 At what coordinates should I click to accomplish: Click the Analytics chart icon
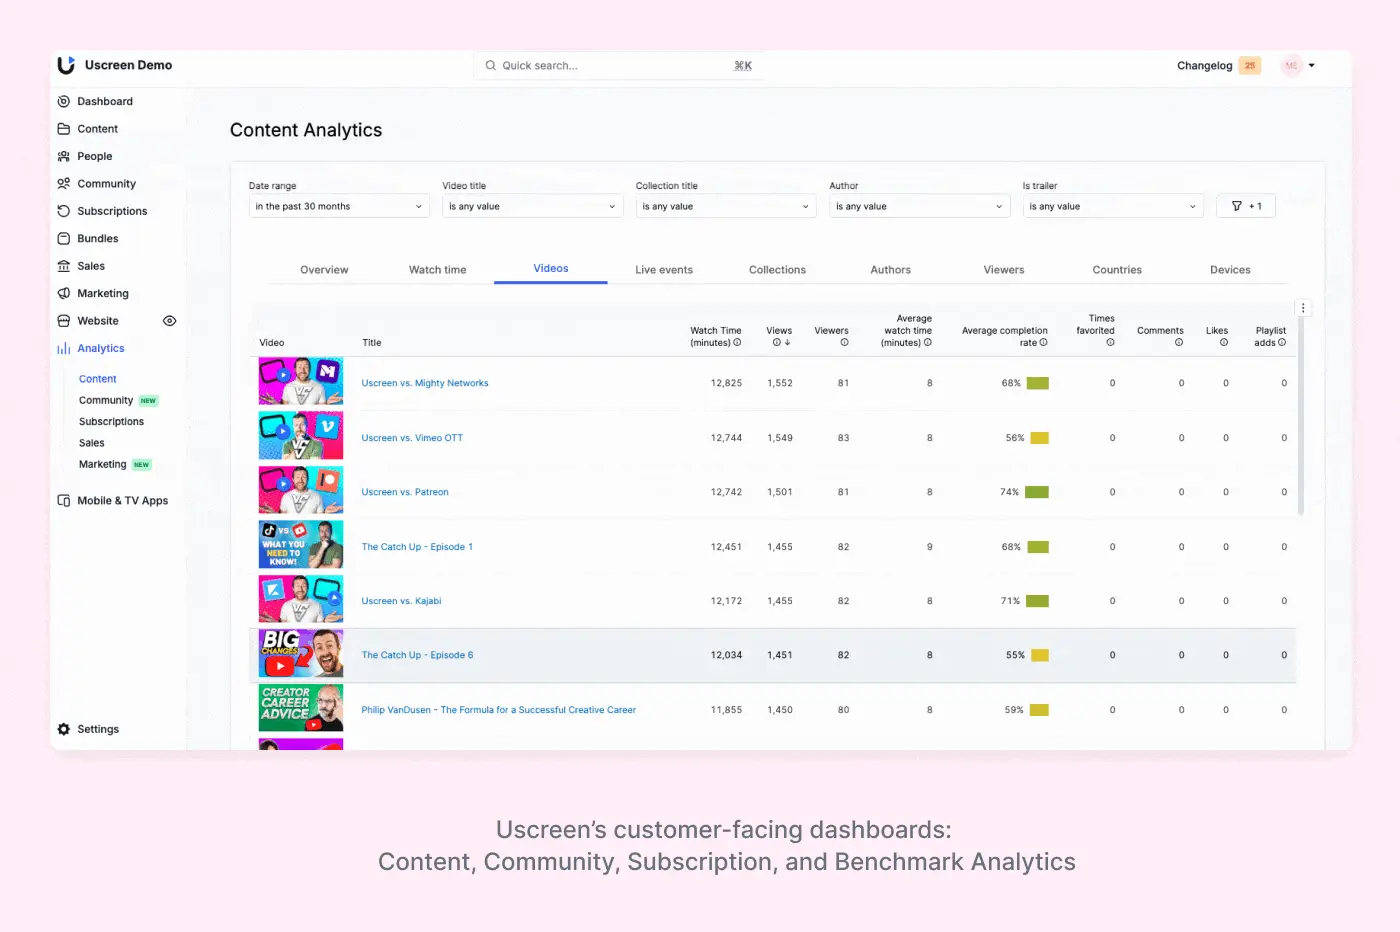coord(64,348)
